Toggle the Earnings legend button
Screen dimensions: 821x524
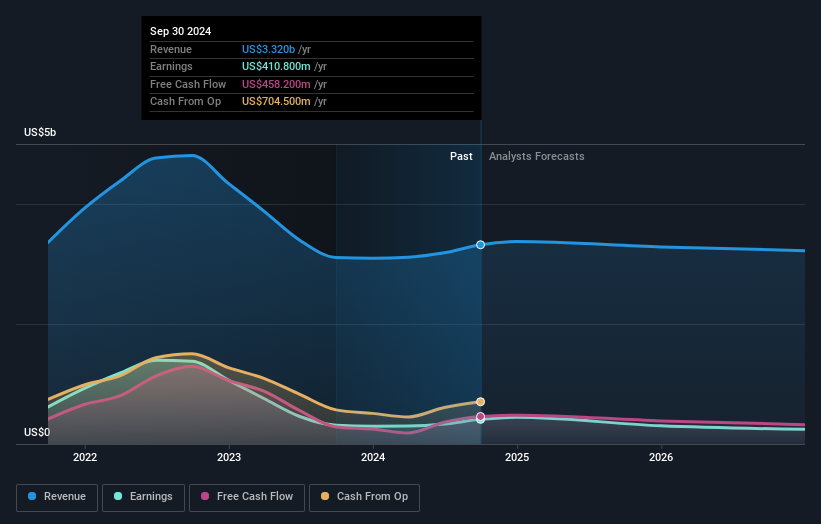pyautogui.click(x=143, y=497)
